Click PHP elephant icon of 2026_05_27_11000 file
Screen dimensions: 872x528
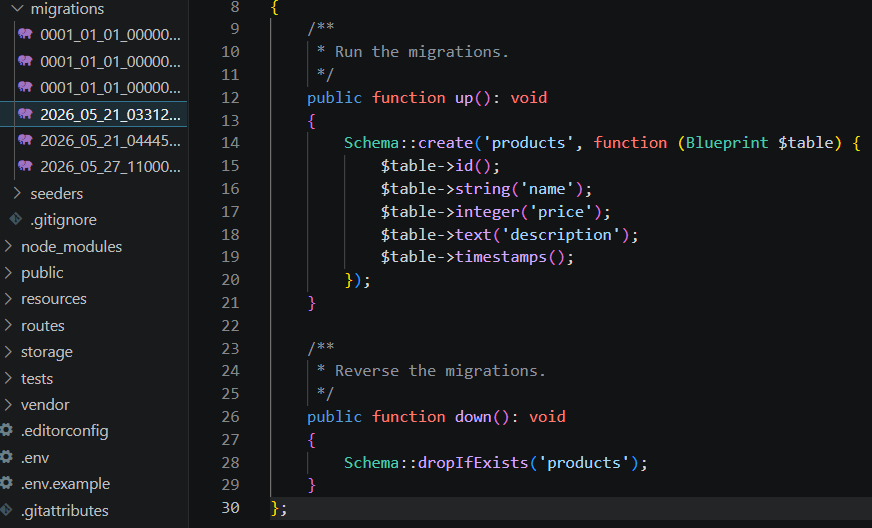(x=25, y=165)
